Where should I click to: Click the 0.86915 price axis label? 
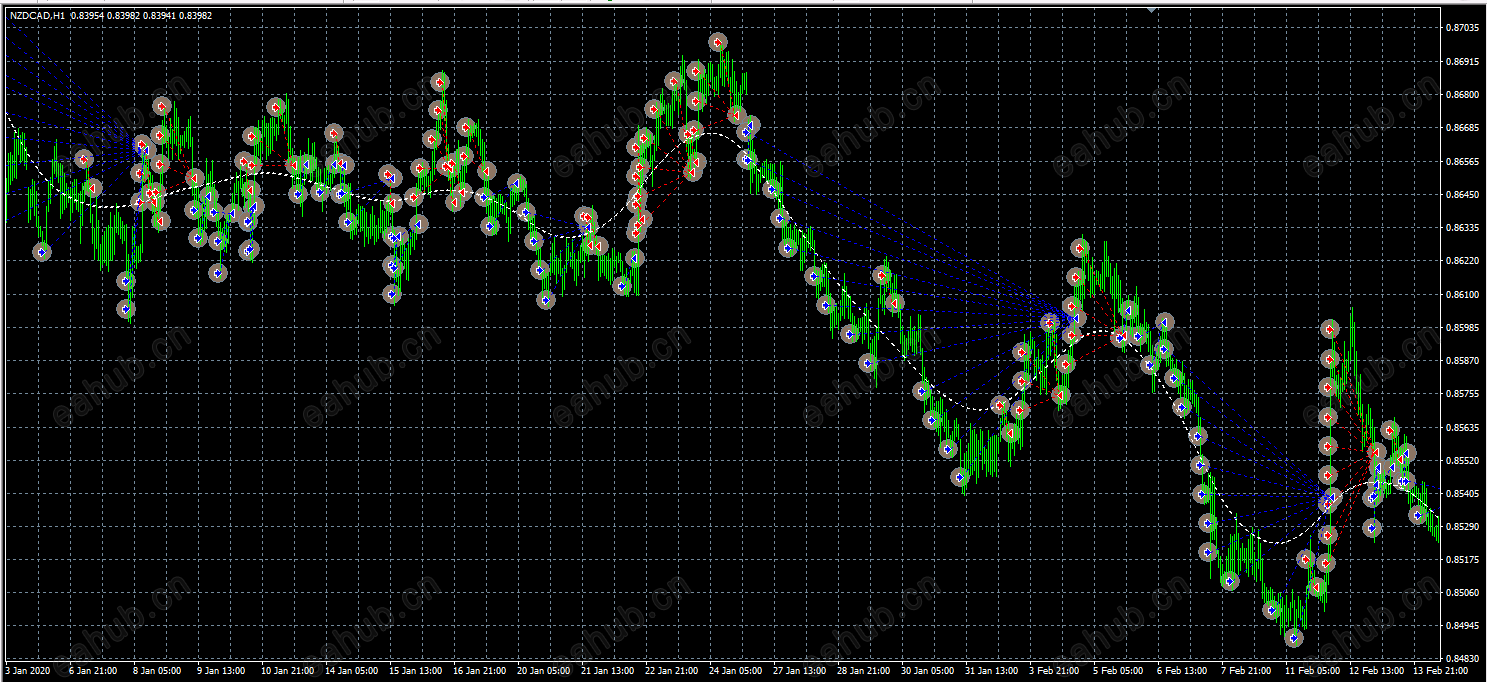[x=1464, y=61]
